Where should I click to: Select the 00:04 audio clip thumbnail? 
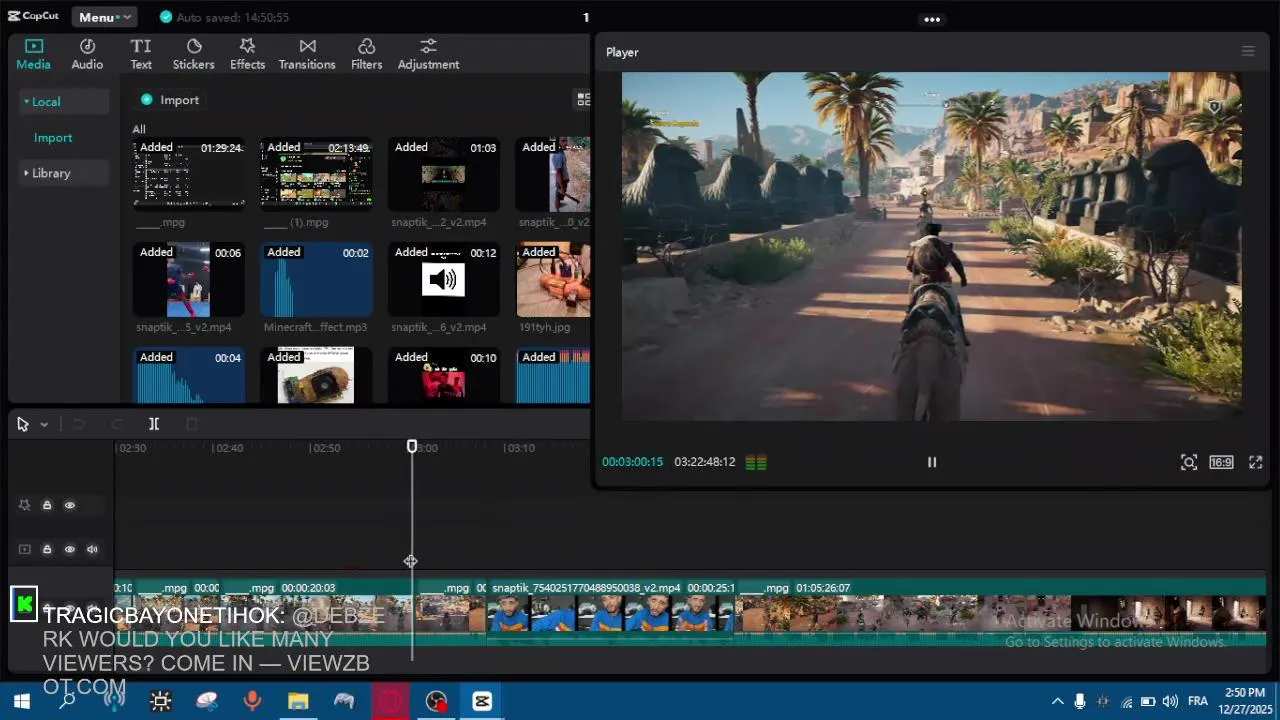[x=189, y=375]
